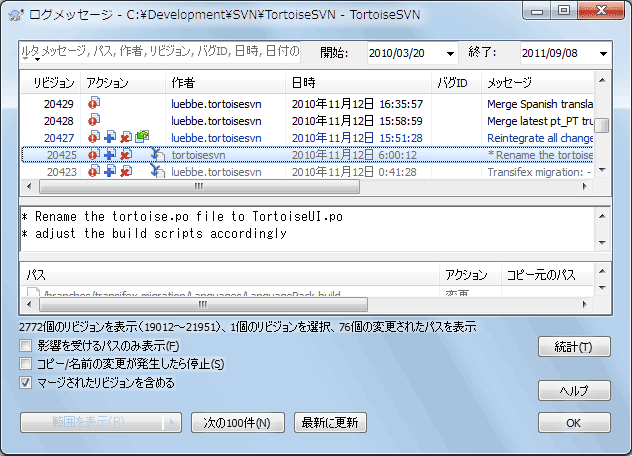Viewport: 632px width, 456px height.
Task: Click the TortoiseSVN title bar icon
Action: 16,15
